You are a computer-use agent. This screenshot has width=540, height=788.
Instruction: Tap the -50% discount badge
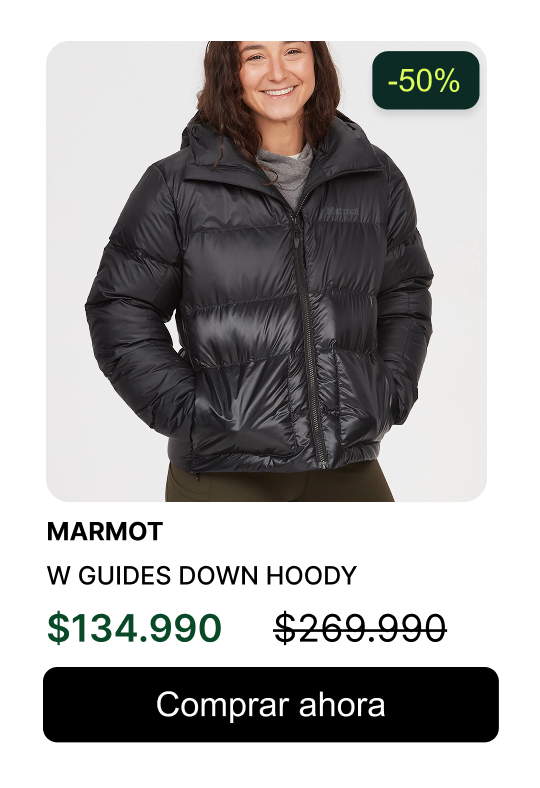(x=425, y=80)
